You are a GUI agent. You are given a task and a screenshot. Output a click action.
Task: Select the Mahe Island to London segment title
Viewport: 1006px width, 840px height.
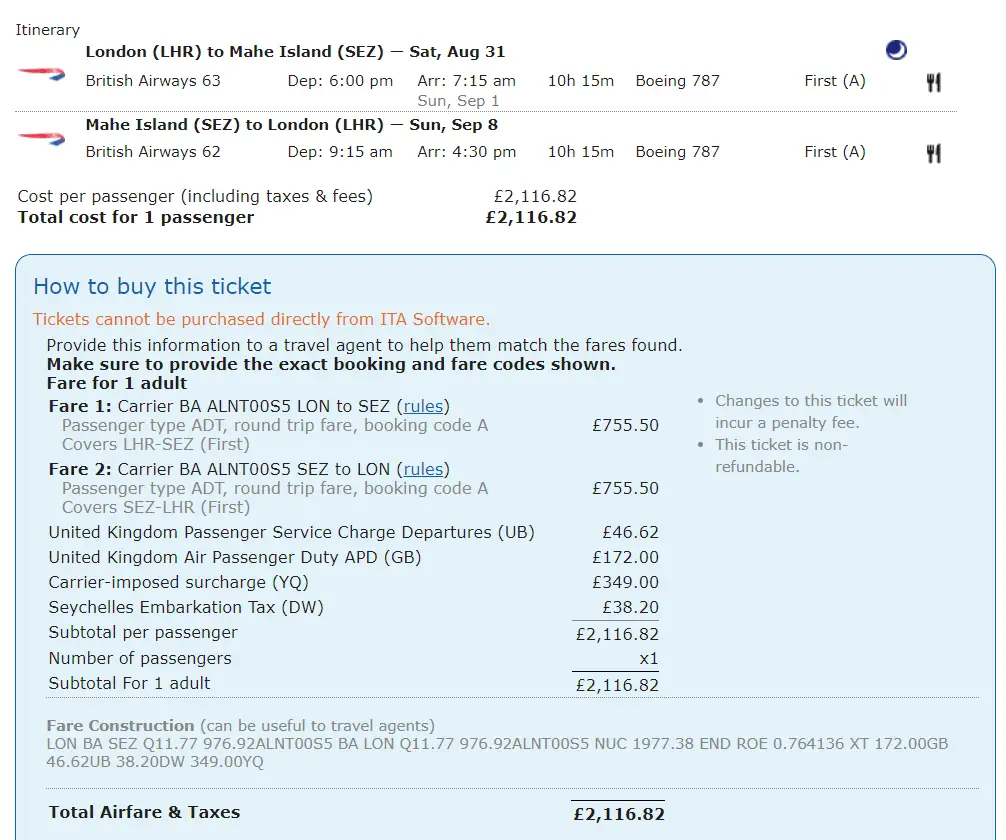pyautogui.click(x=291, y=125)
